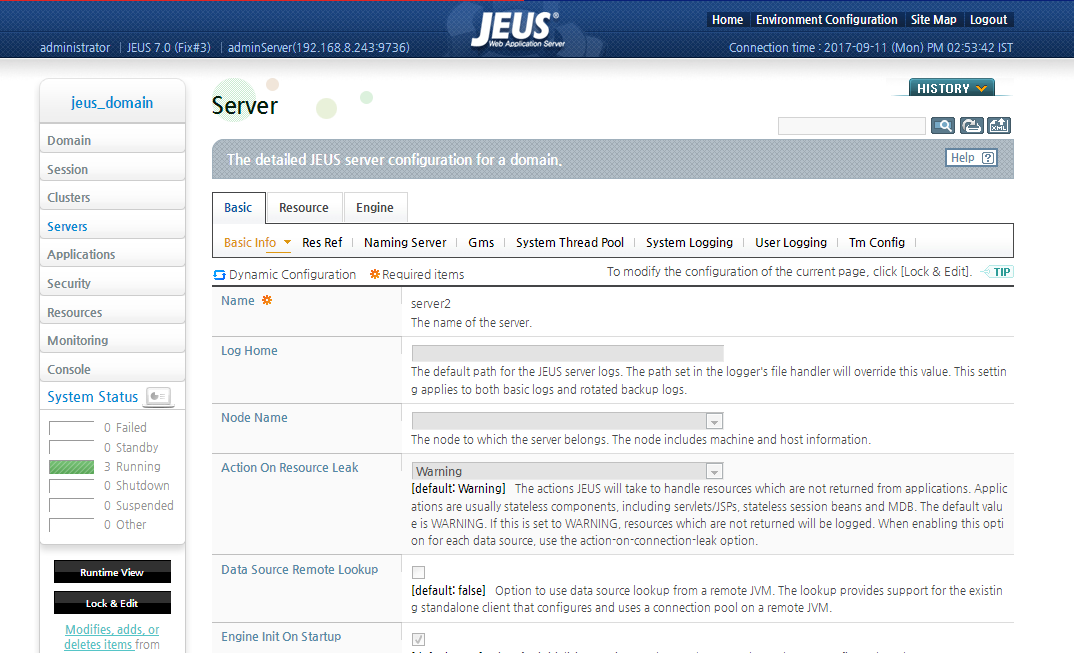Click Logout in the header
Image resolution: width=1074 pixels, height=653 pixels.
pyautogui.click(x=988, y=20)
